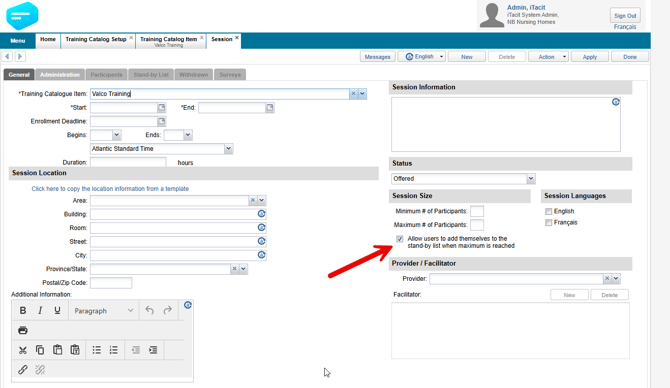Switch to Training Catalog Item tab
670x388 pixels.
169,41
